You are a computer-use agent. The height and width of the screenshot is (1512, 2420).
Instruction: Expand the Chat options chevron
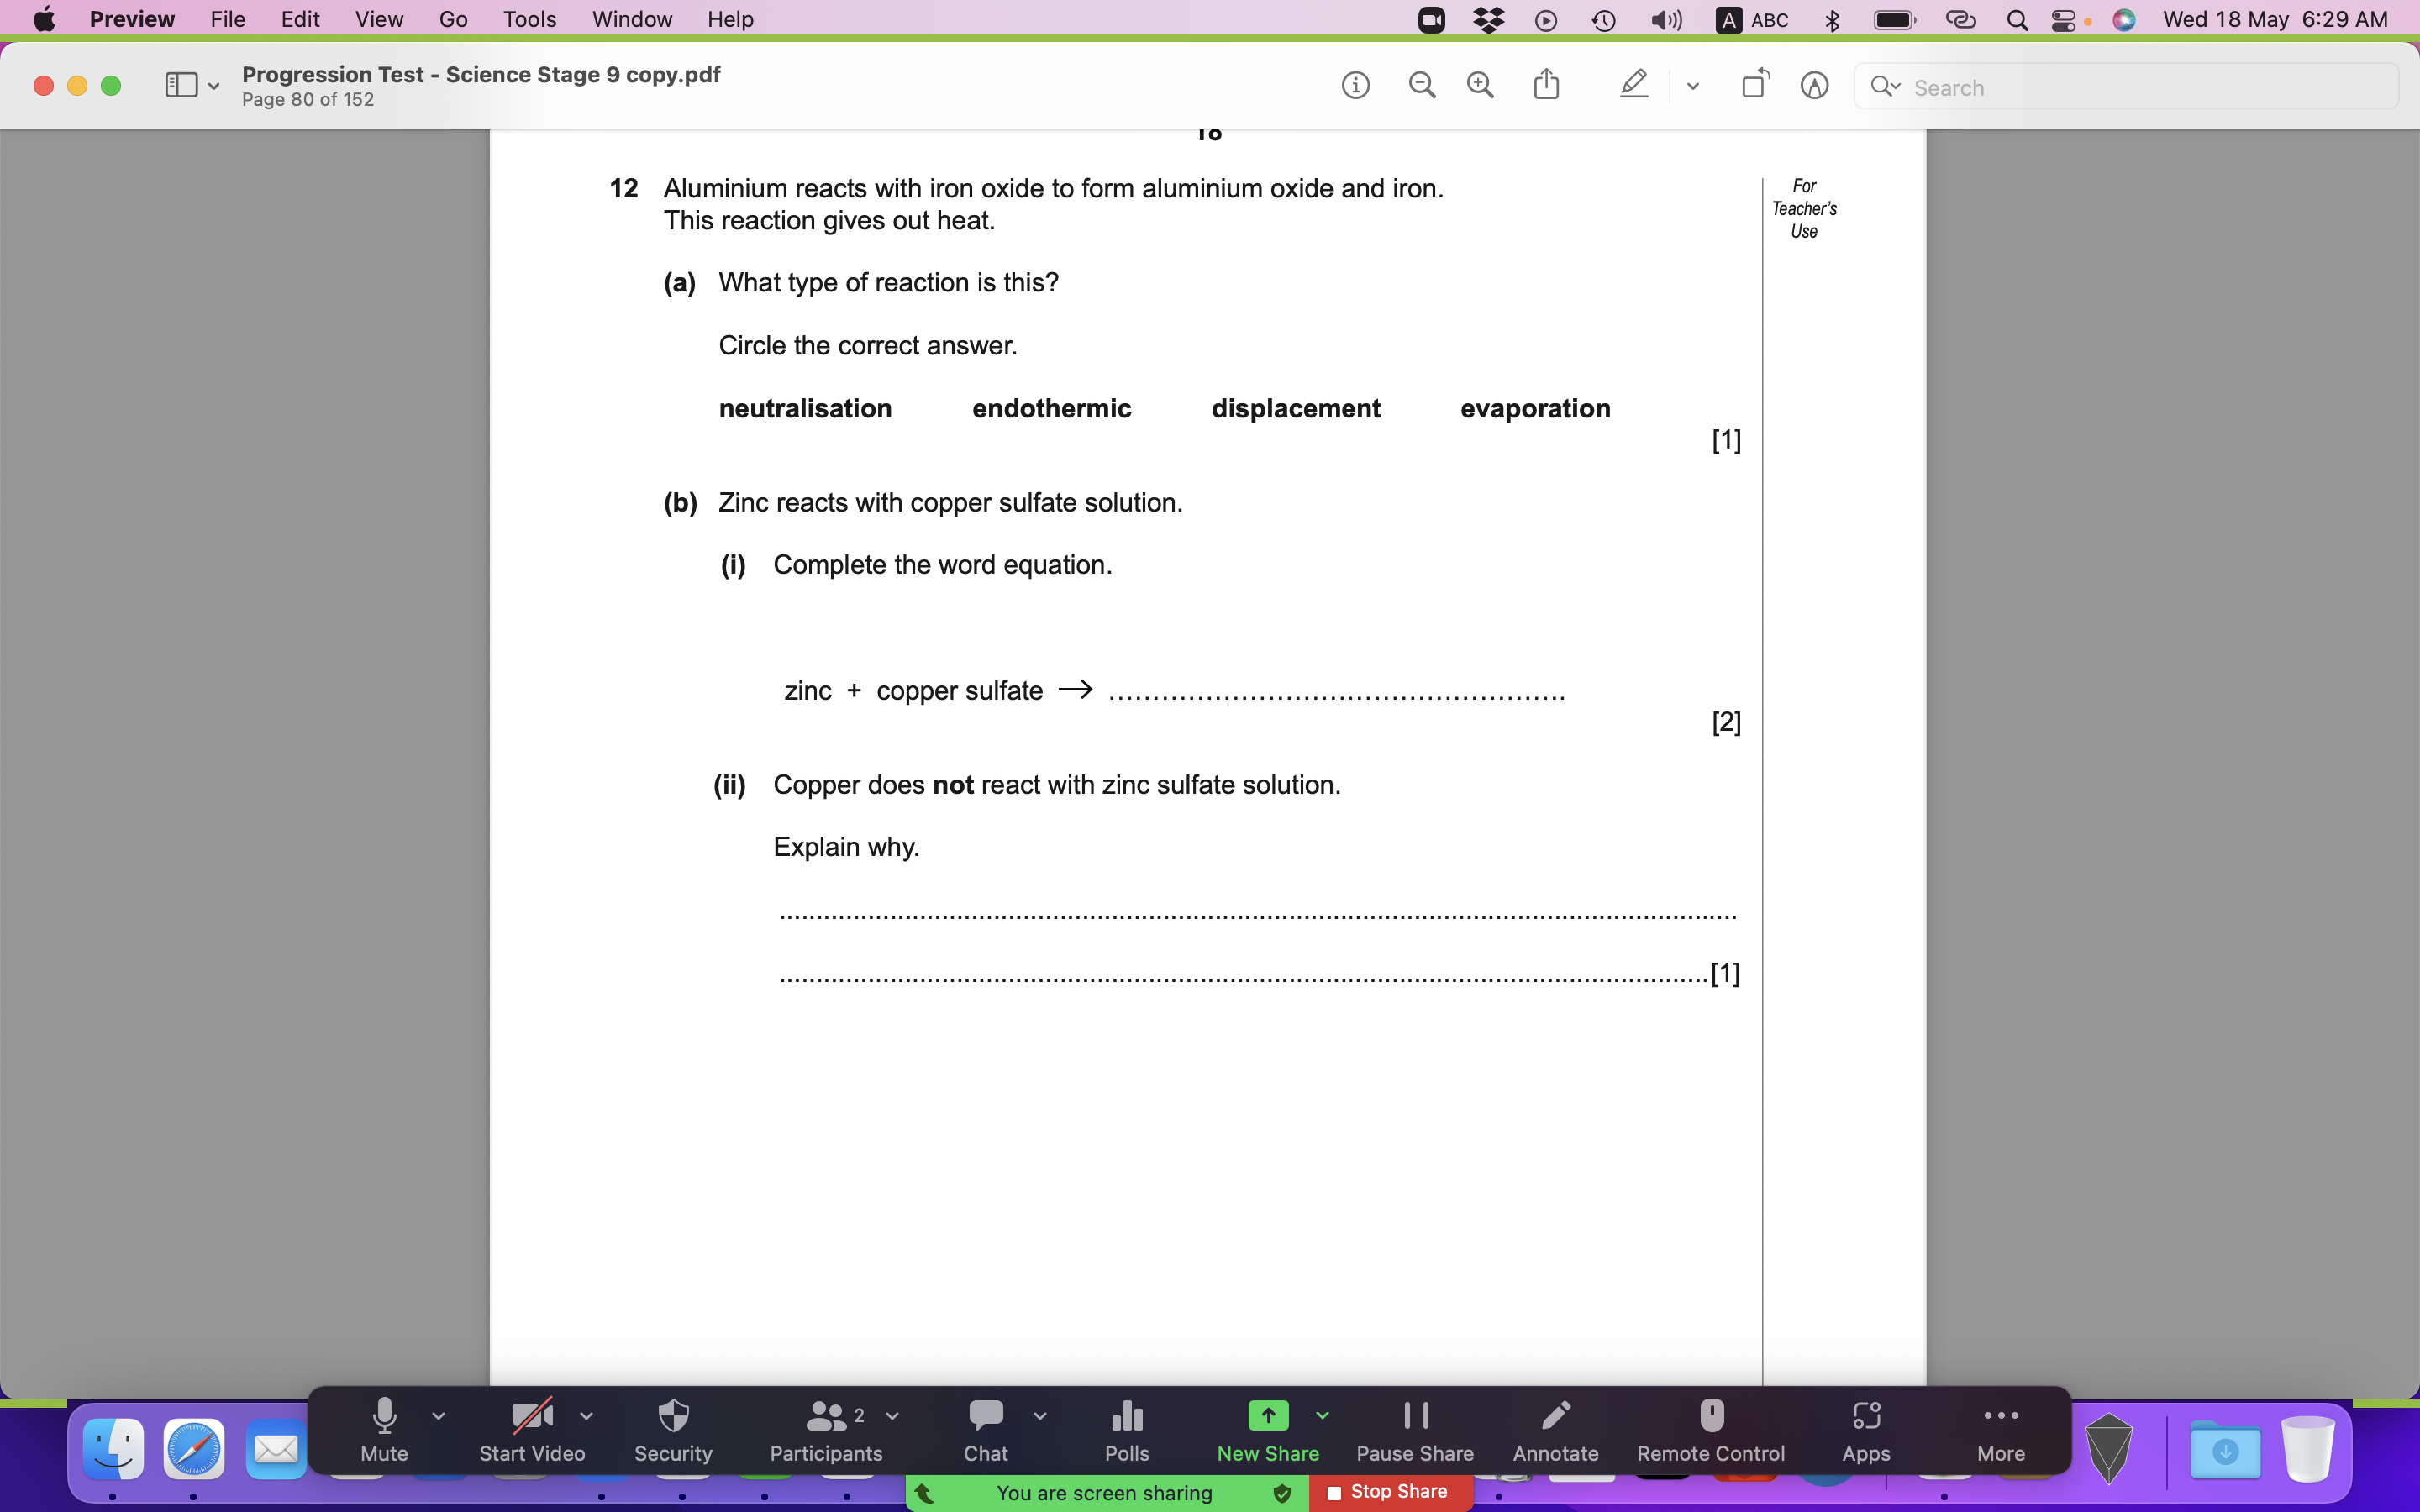tap(1040, 1415)
